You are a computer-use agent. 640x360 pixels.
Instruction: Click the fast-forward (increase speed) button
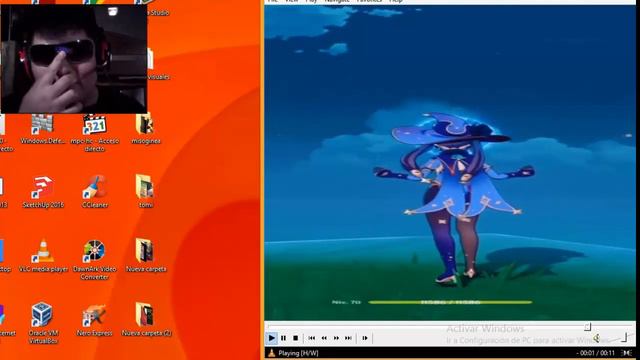pyautogui.click(x=336, y=338)
